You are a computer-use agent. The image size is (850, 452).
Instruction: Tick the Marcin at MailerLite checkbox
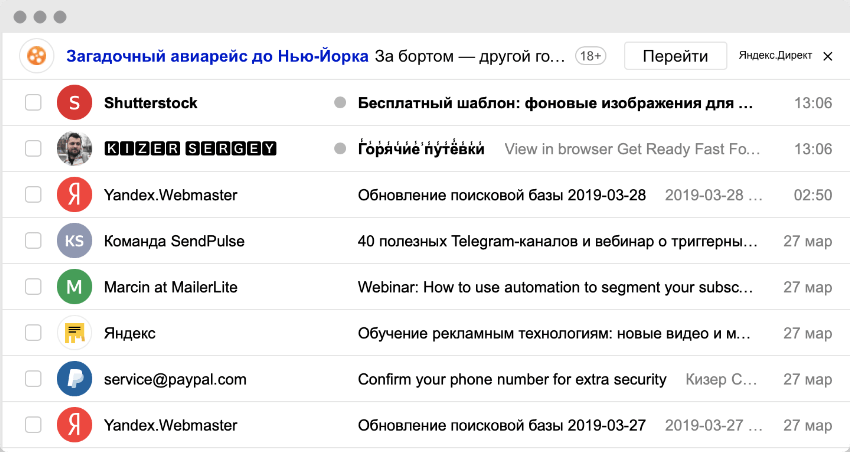pyautogui.click(x=33, y=287)
